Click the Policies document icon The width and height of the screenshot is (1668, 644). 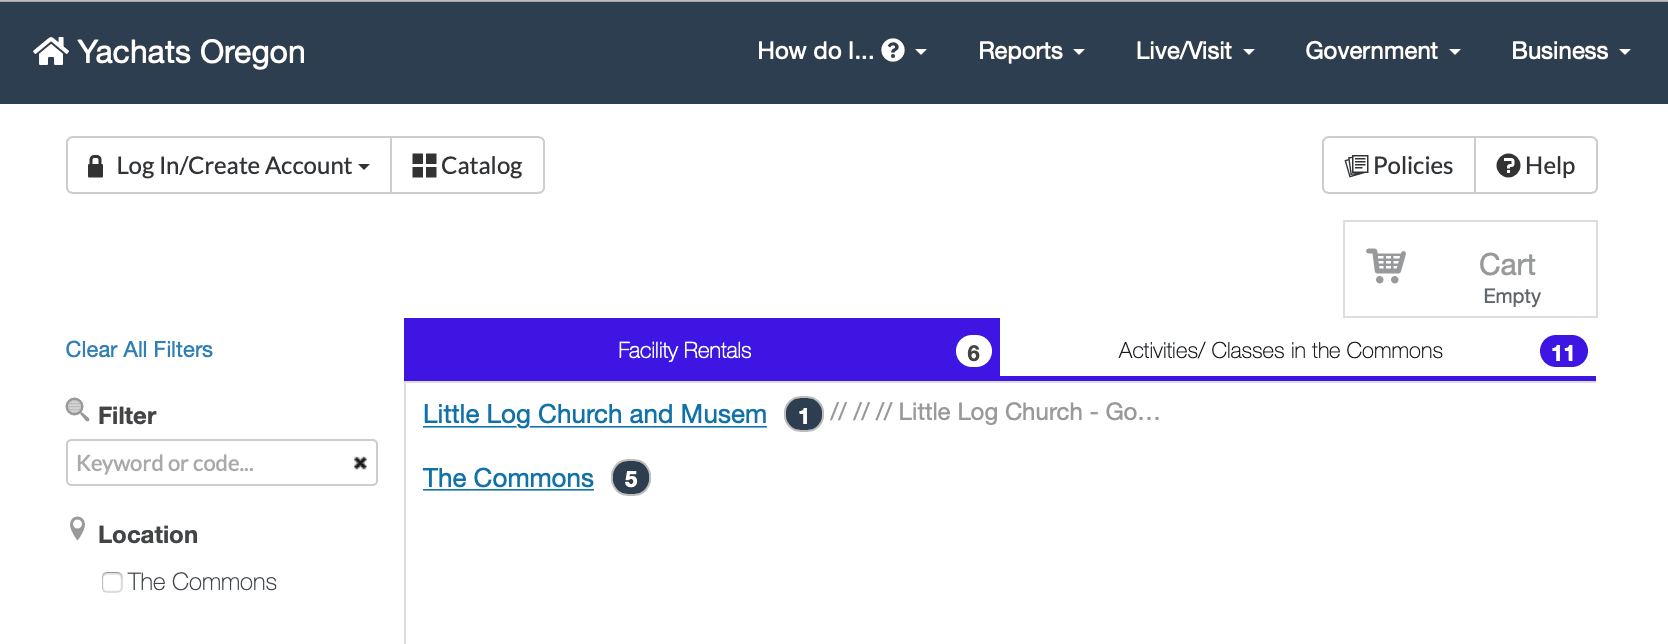[1357, 165]
